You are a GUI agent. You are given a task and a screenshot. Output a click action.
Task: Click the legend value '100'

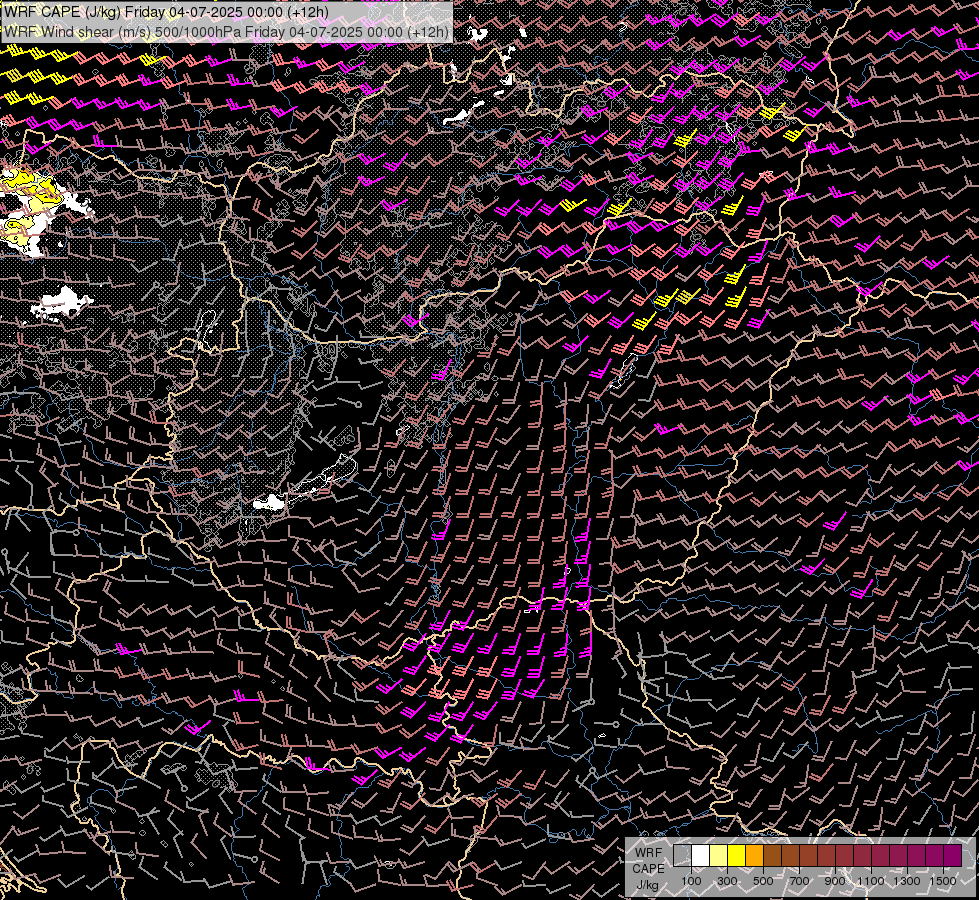[691, 881]
